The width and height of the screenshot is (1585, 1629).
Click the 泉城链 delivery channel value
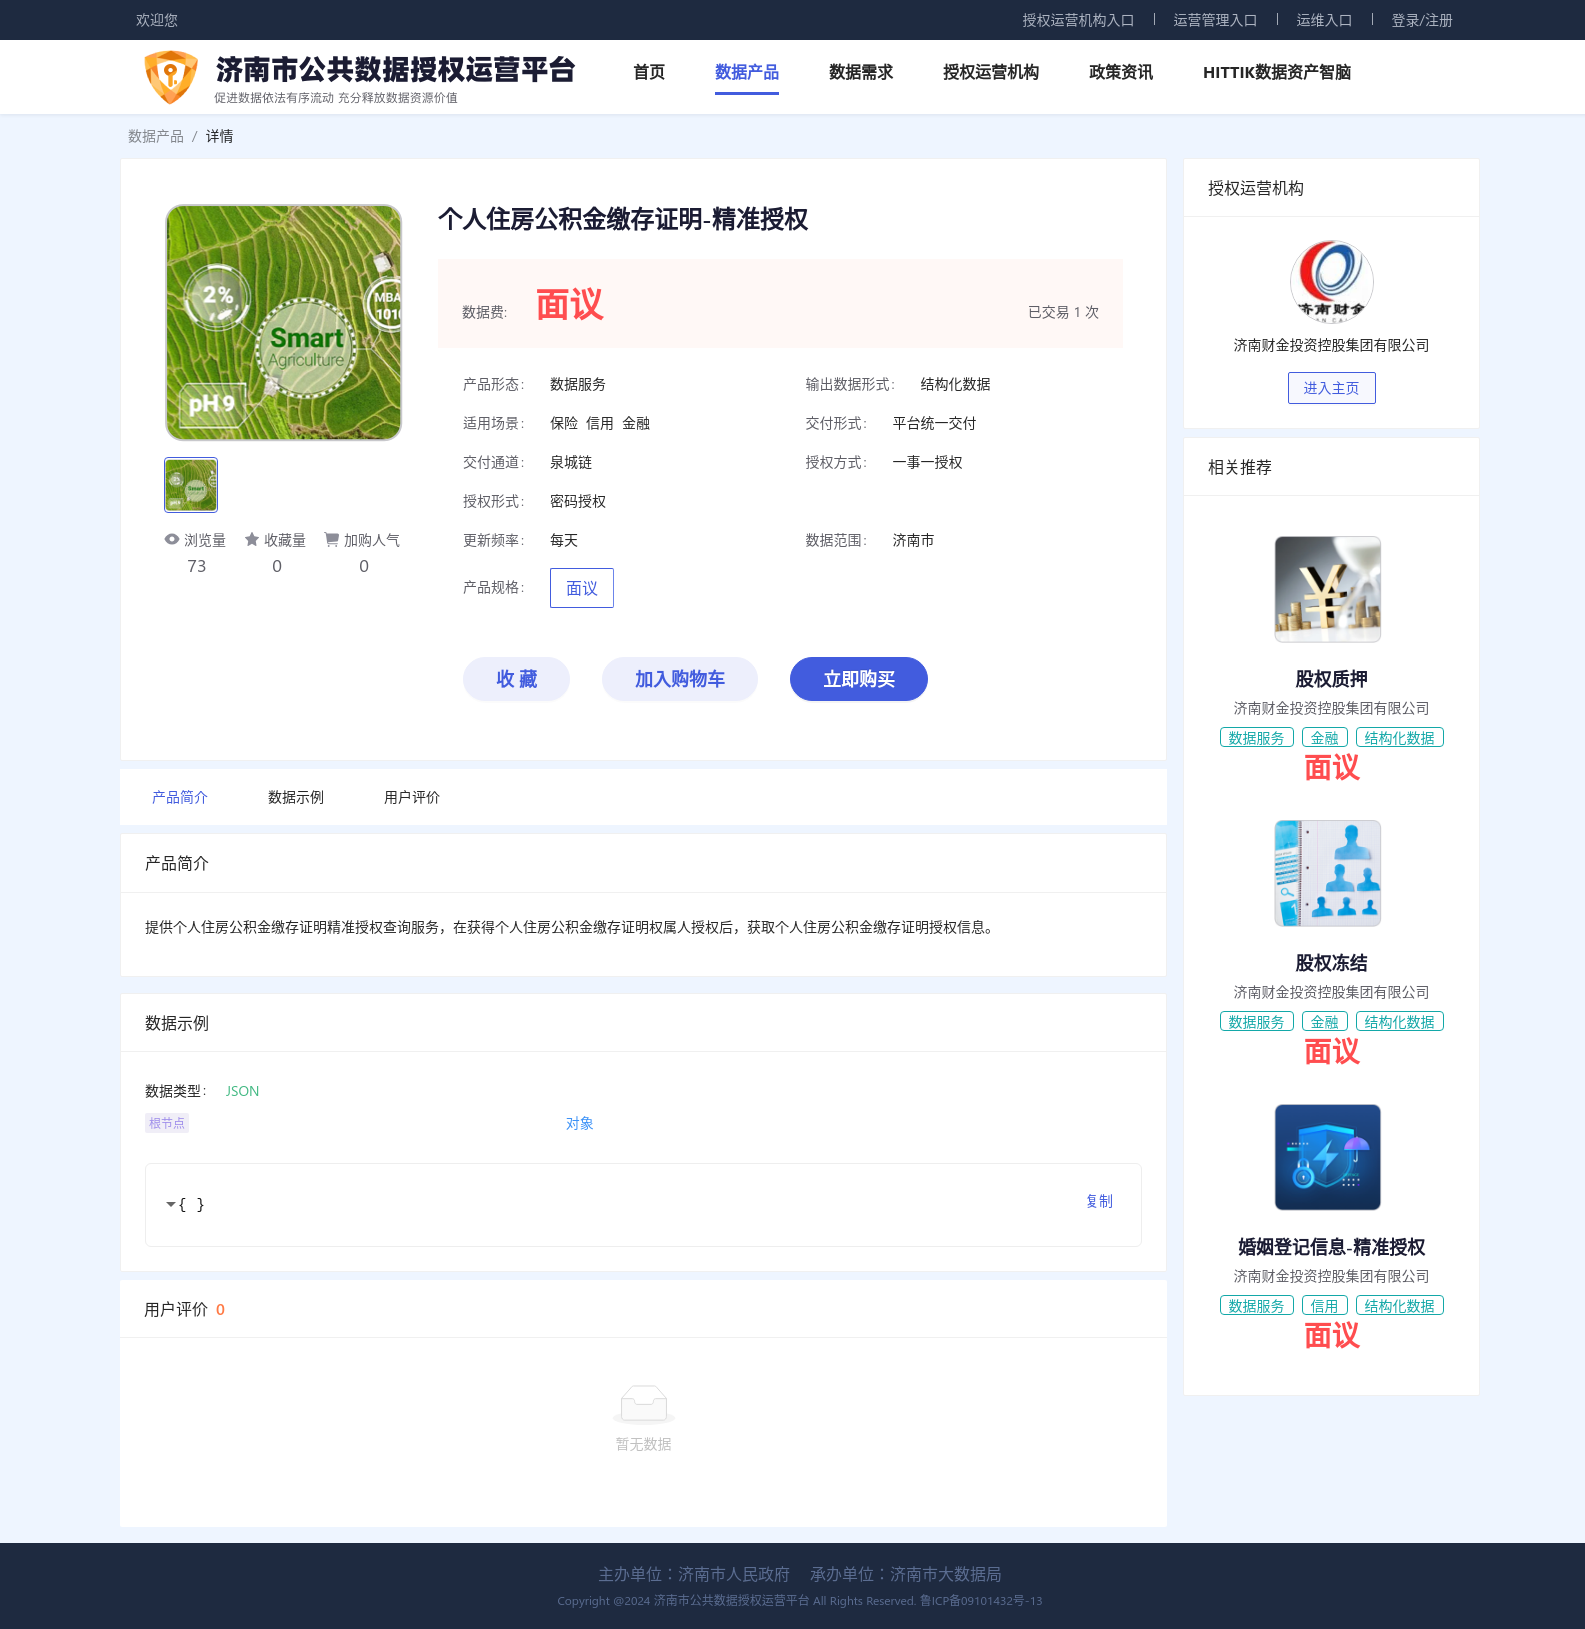tap(571, 462)
